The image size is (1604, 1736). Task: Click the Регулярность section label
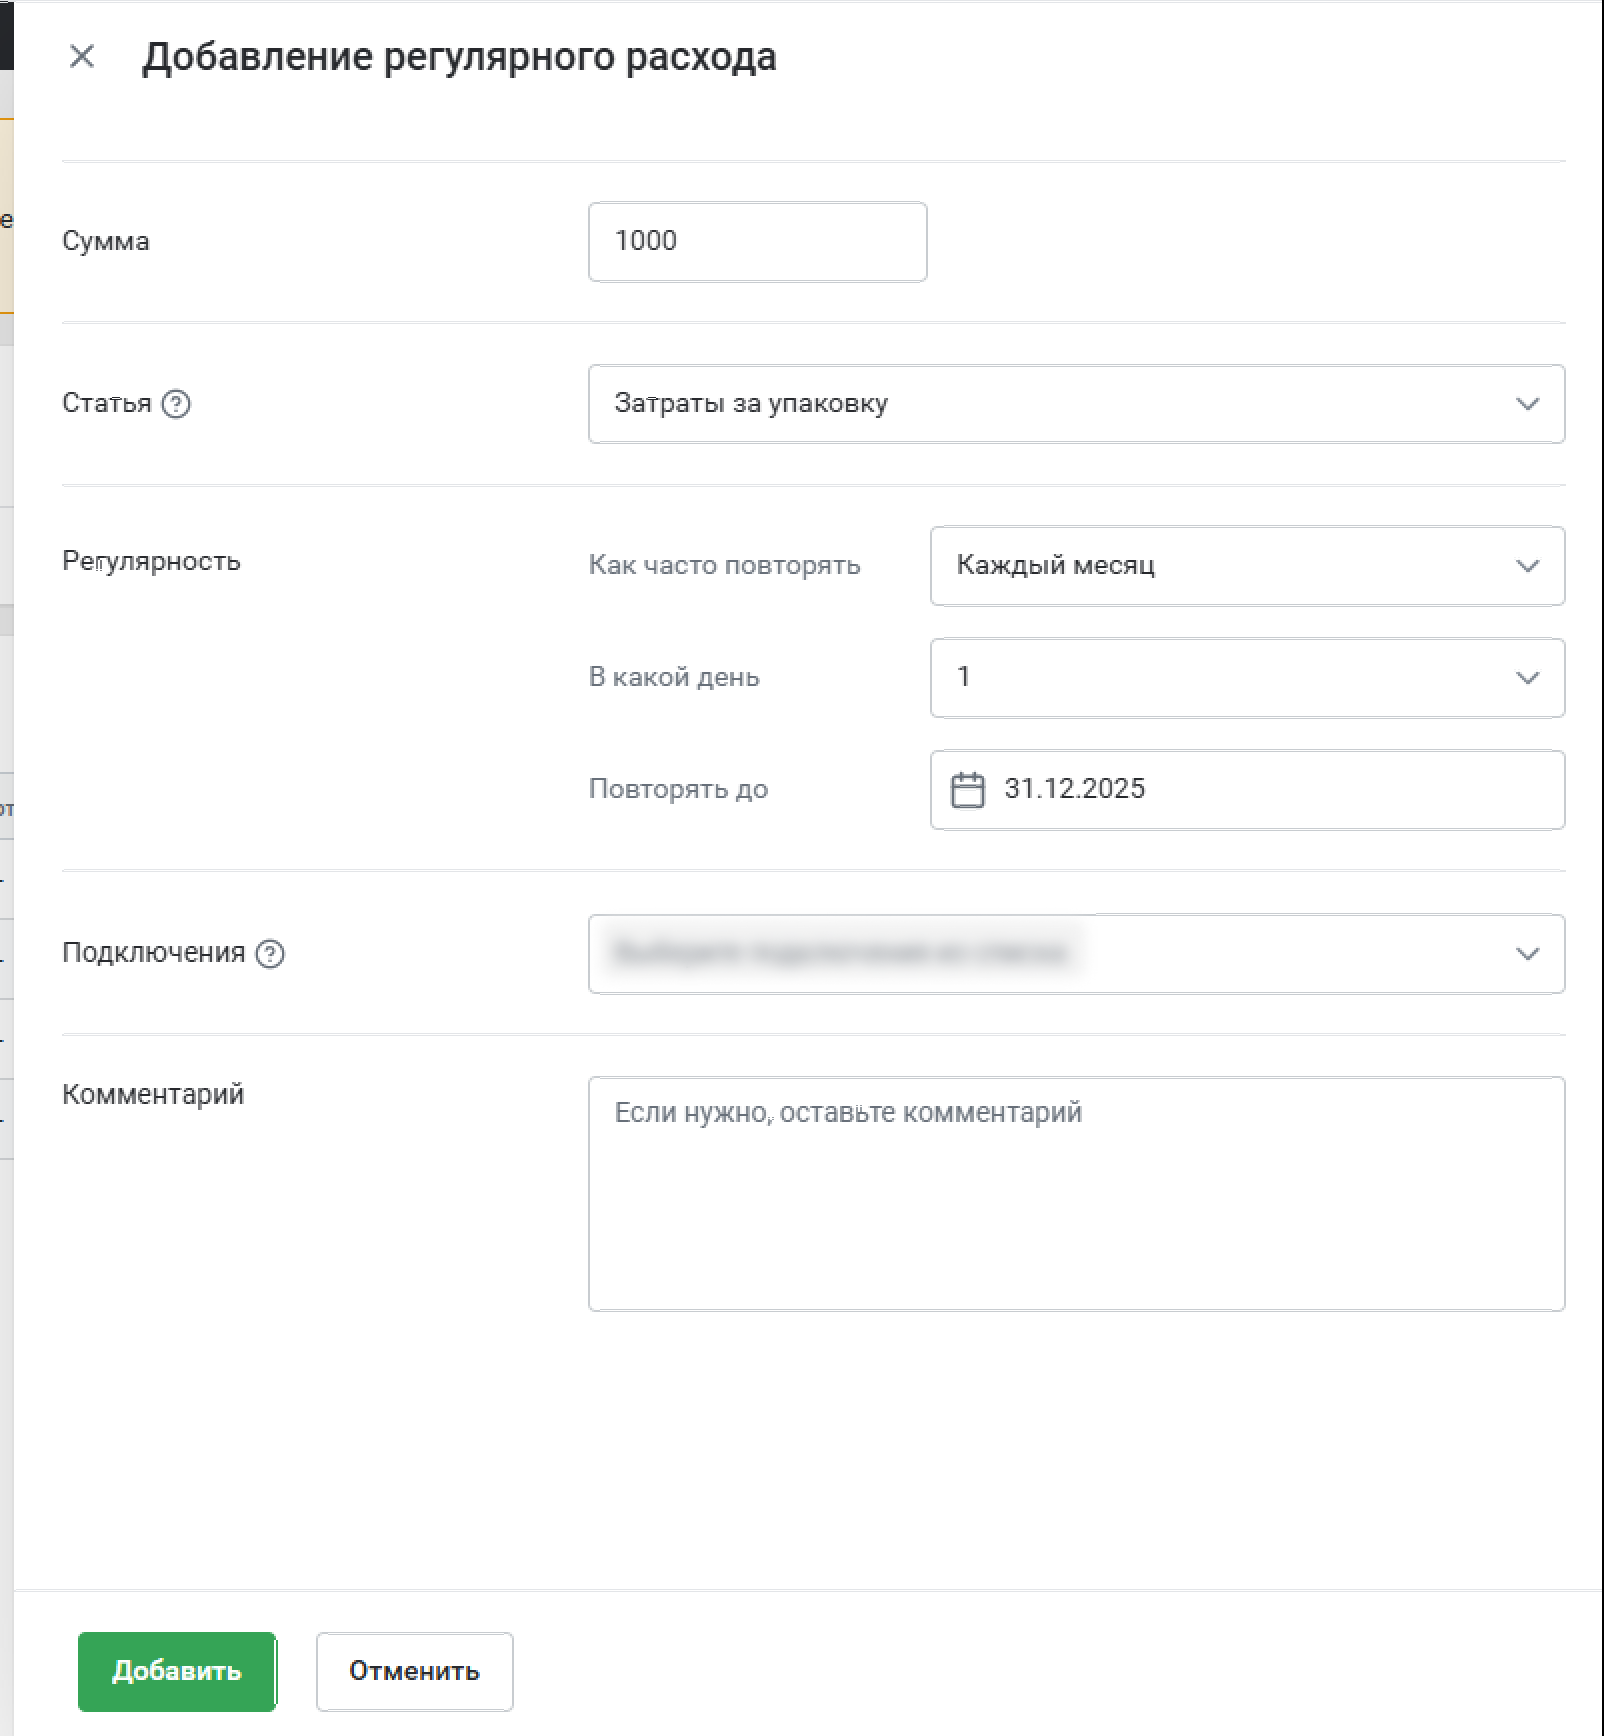(x=151, y=561)
